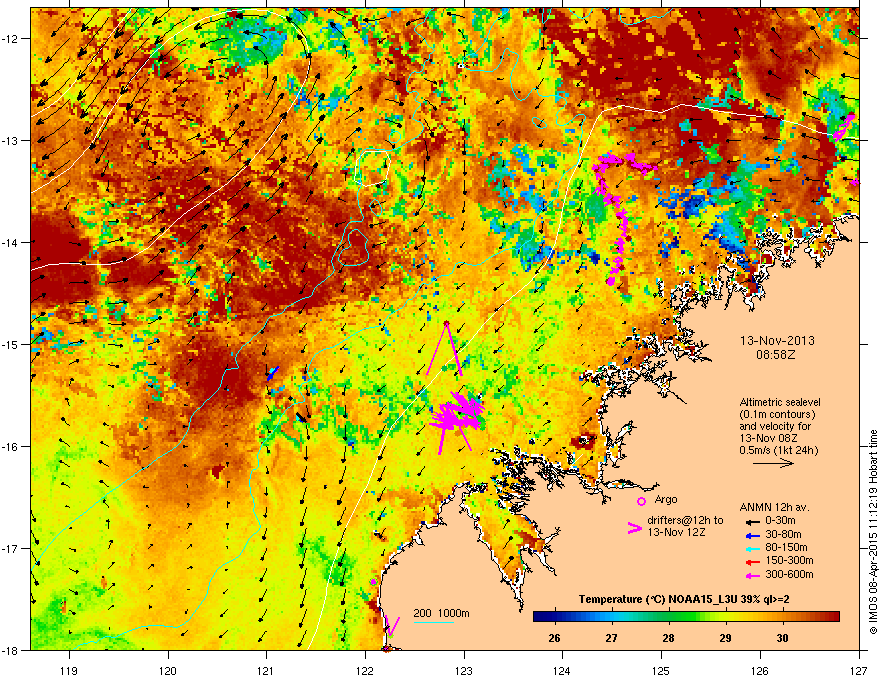Click the ANMN 12h av. heading
The height and width of the screenshot is (680, 880).
point(774,508)
